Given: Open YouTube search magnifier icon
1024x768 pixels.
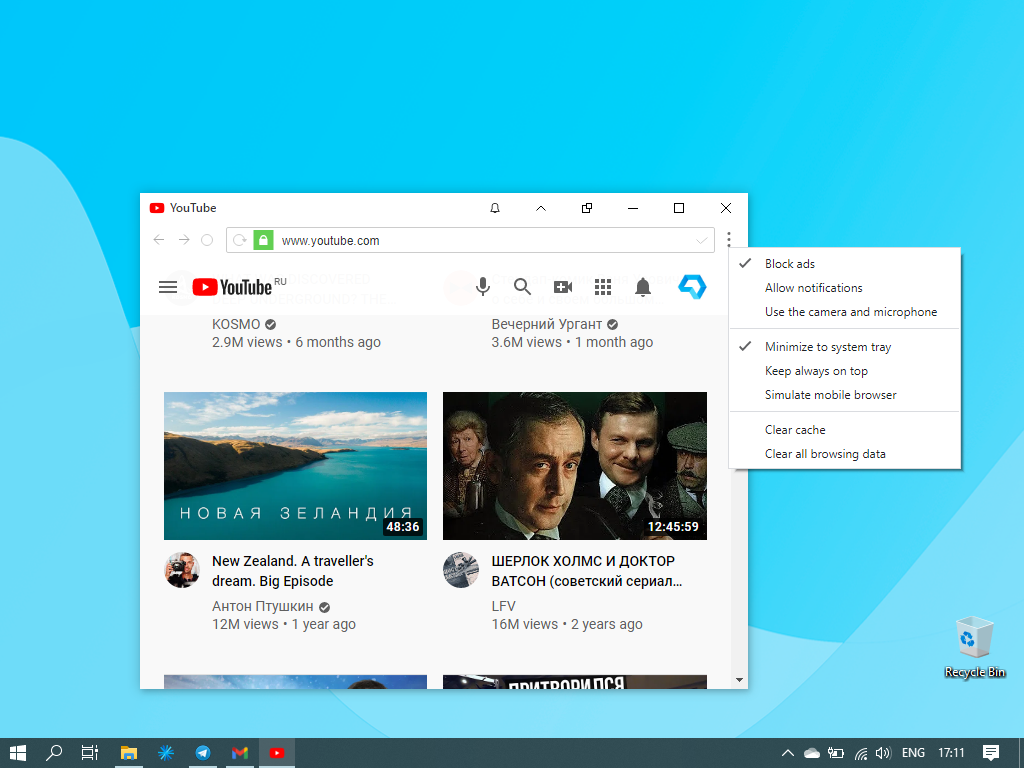Looking at the screenshot, I should point(522,287).
